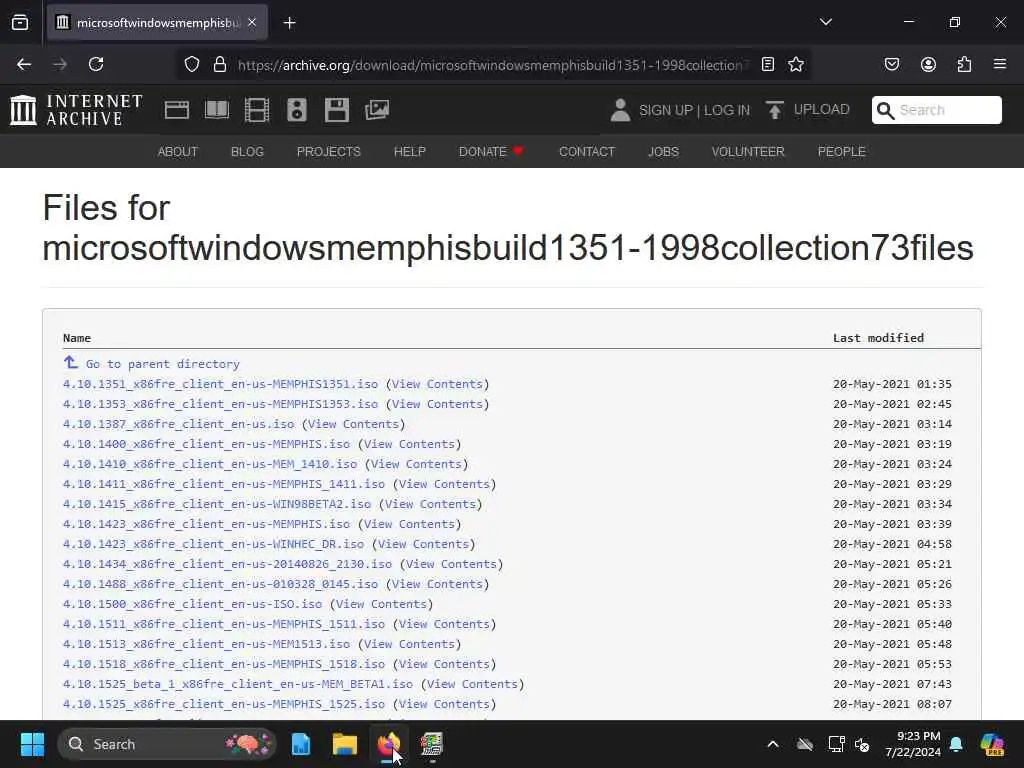The width and height of the screenshot is (1024, 768).
Task: Open the DONATE menu item
Action: coord(491,152)
